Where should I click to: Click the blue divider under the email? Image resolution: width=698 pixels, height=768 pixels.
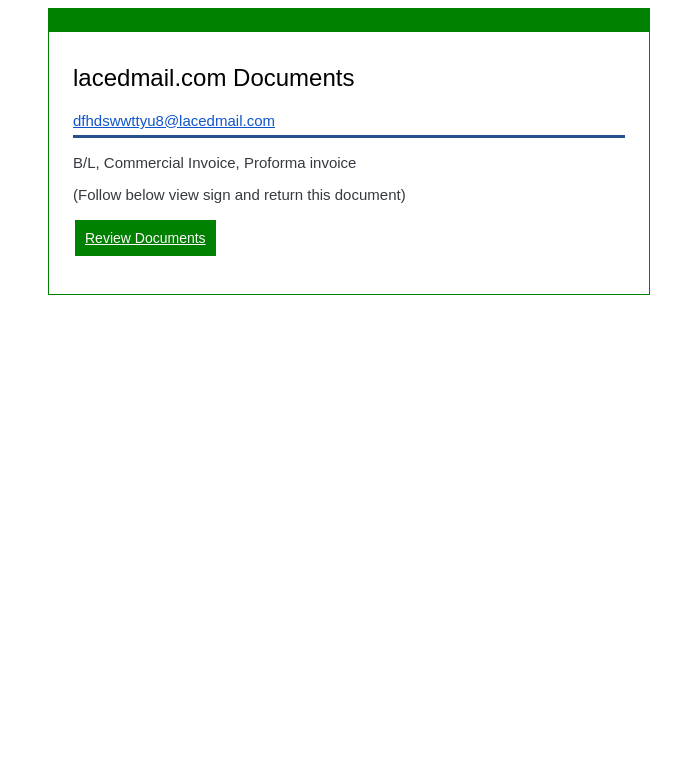click(349, 137)
